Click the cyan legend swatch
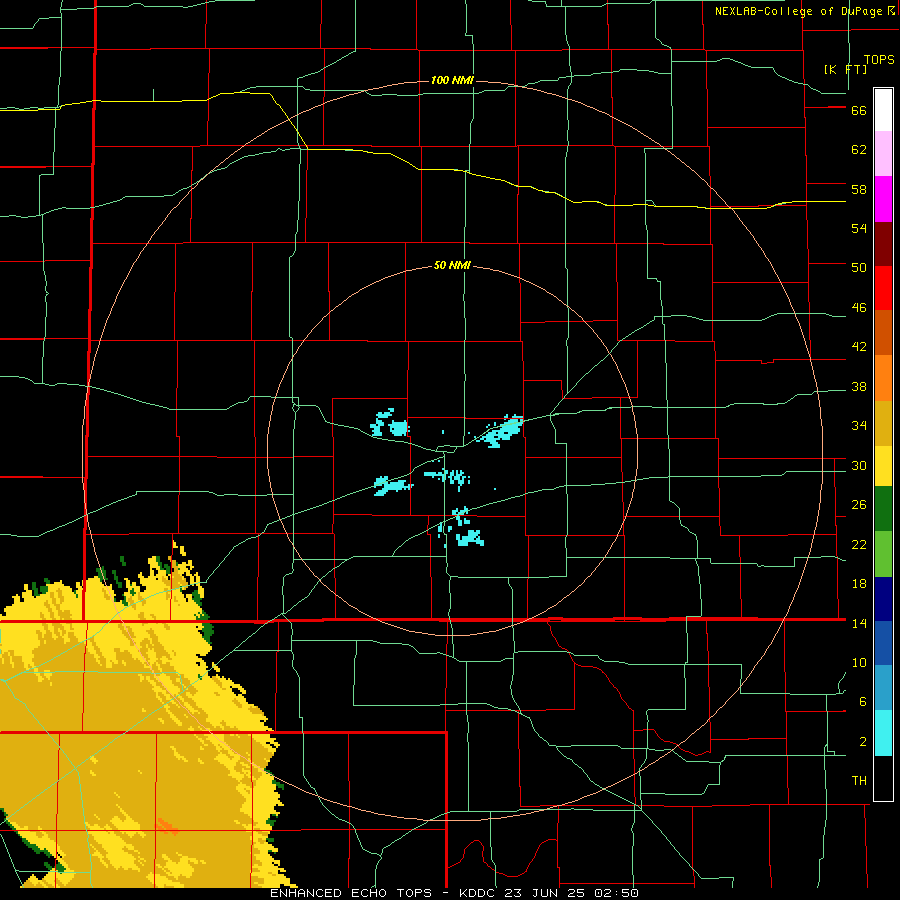900x900 pixels. coord(883,734)
